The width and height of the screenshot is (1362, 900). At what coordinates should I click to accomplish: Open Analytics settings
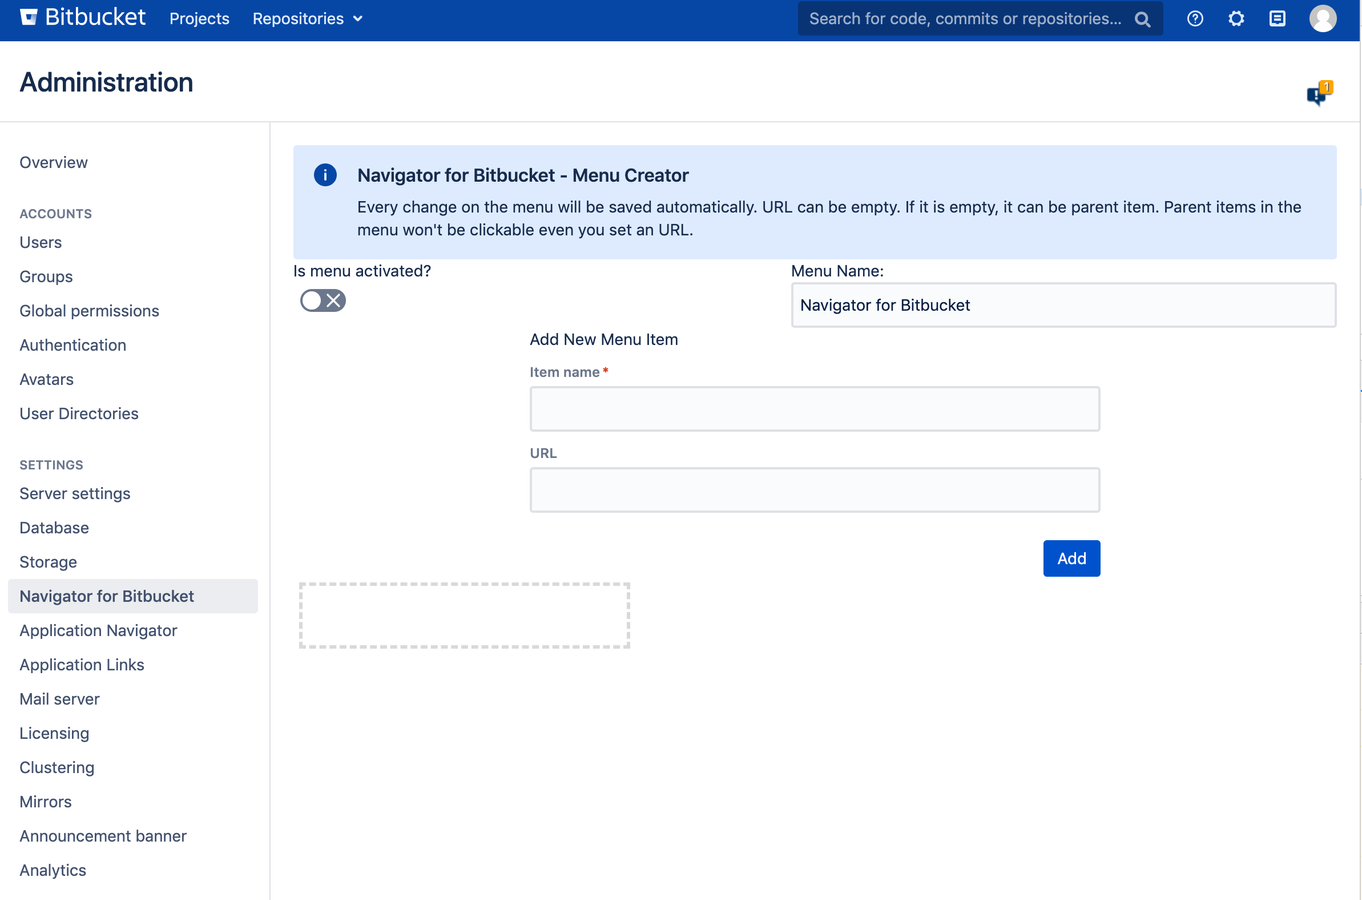(x=53, y=870)
